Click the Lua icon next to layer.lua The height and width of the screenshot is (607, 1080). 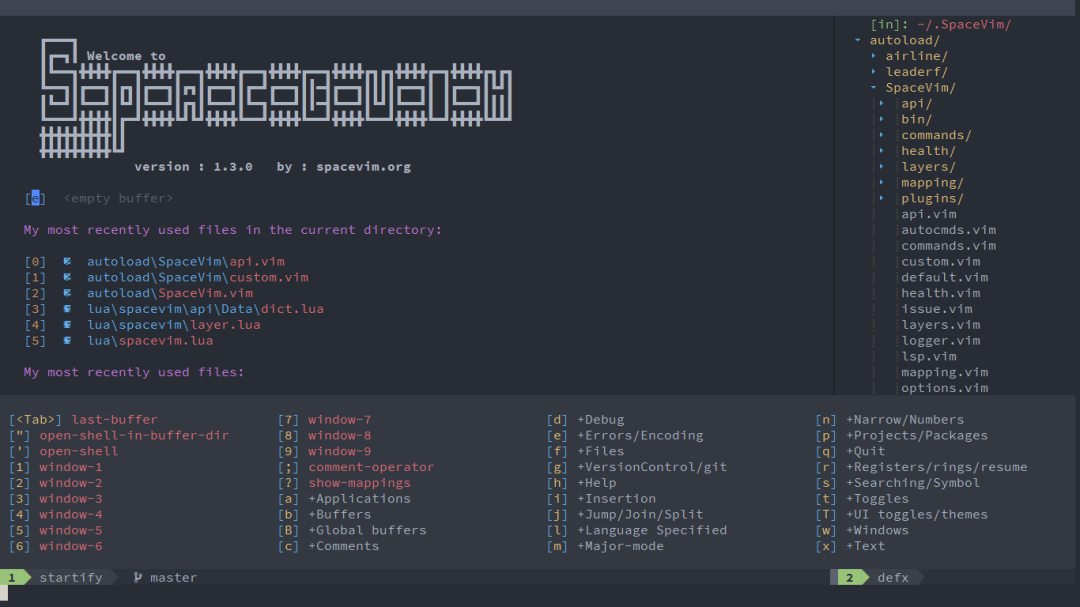pos(66,325)
